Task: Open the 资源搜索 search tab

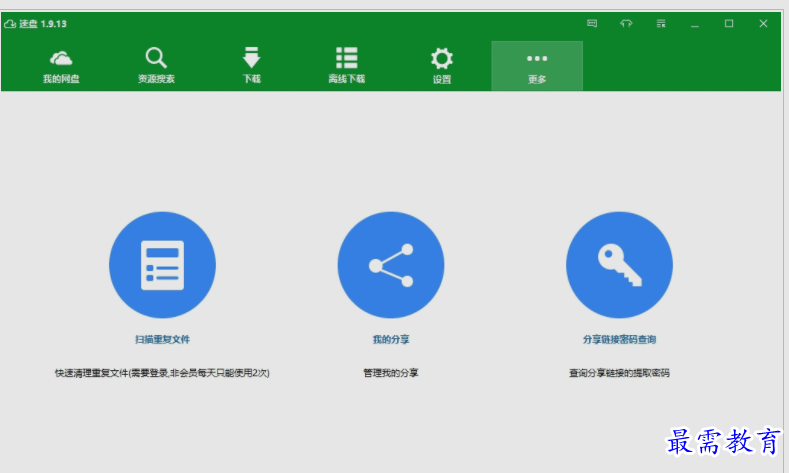Action: tap(156, 66)
